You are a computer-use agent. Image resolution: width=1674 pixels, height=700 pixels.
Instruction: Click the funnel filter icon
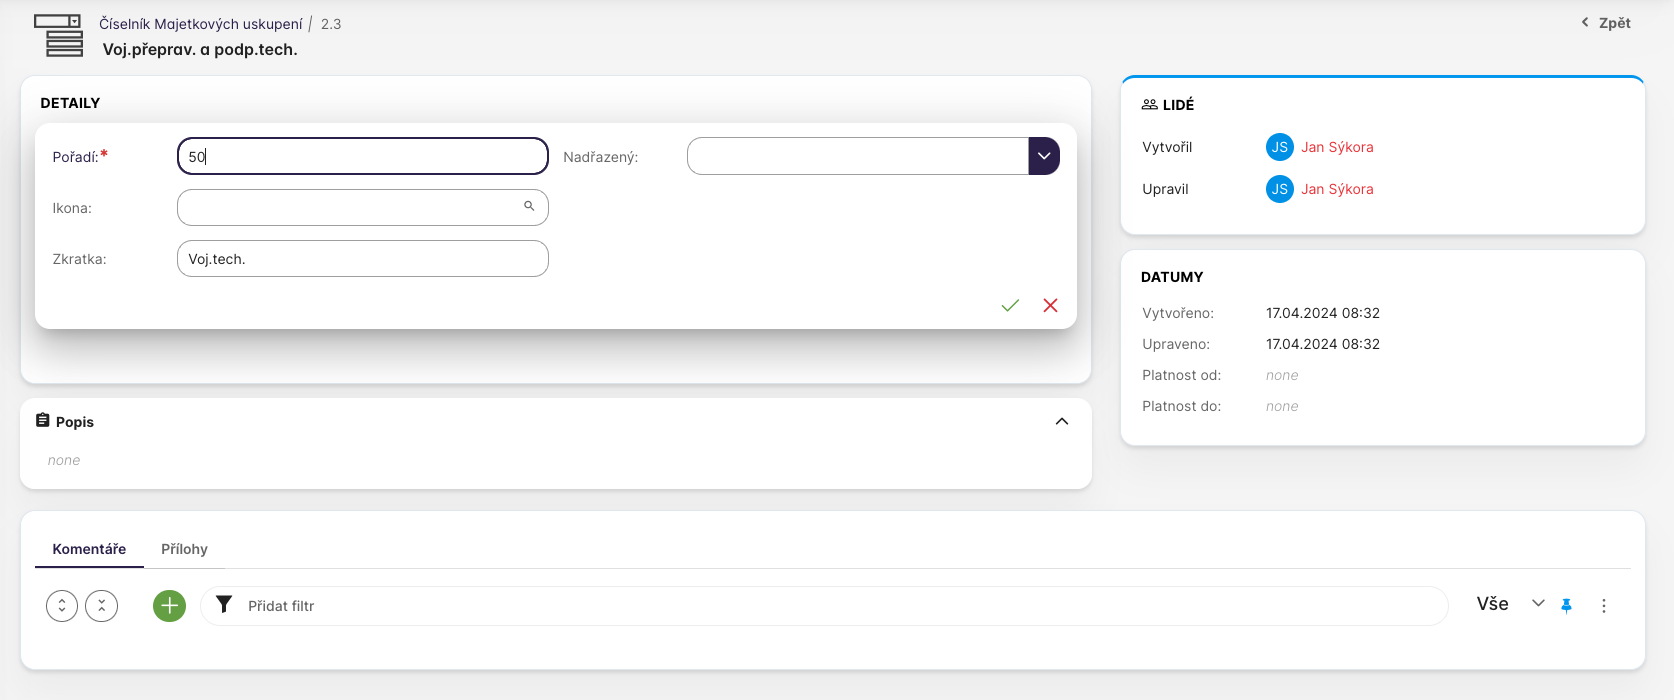[x=224, y=605]
